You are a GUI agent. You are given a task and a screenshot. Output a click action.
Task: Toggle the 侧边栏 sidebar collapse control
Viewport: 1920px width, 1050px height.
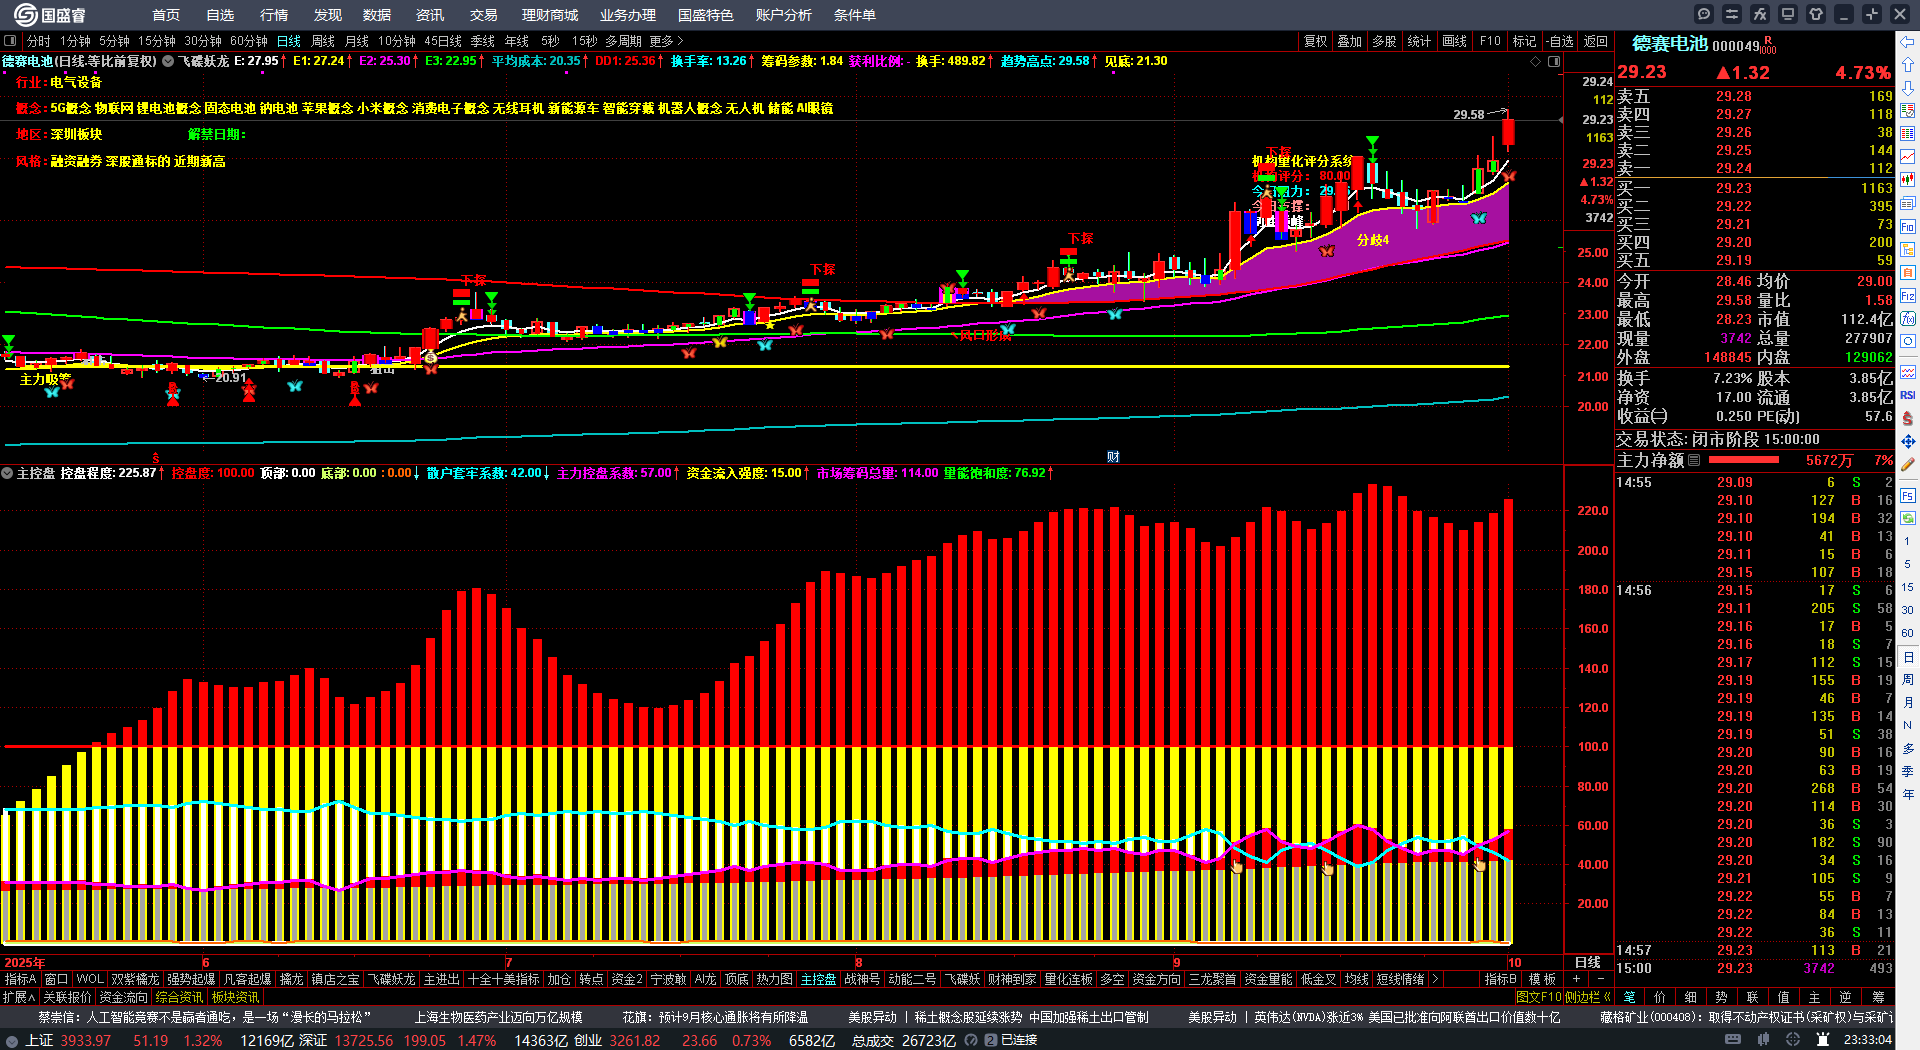point(1588,997)
